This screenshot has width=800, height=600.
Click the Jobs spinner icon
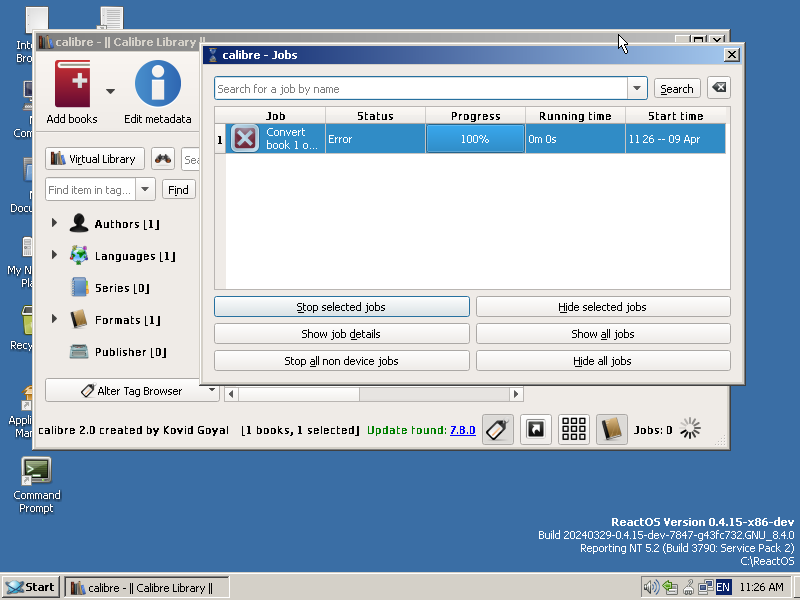(x=690, y=429)
